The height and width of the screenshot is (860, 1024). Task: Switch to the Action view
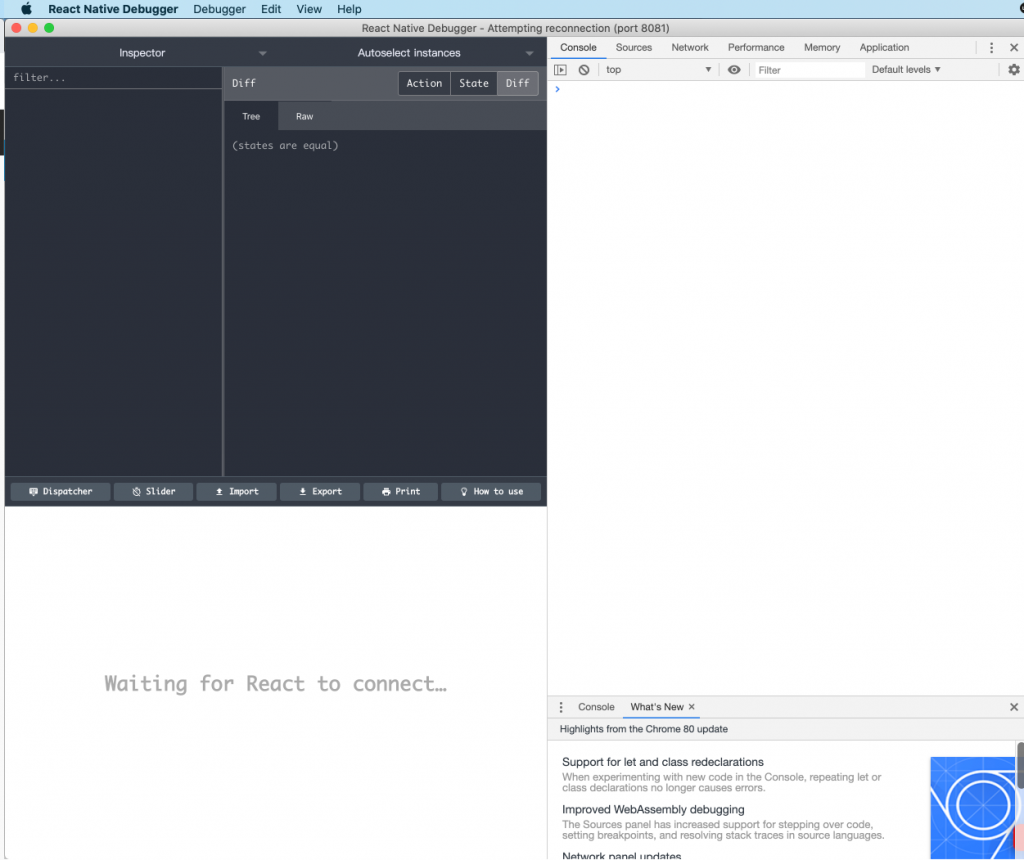click(x=424, y=83)
